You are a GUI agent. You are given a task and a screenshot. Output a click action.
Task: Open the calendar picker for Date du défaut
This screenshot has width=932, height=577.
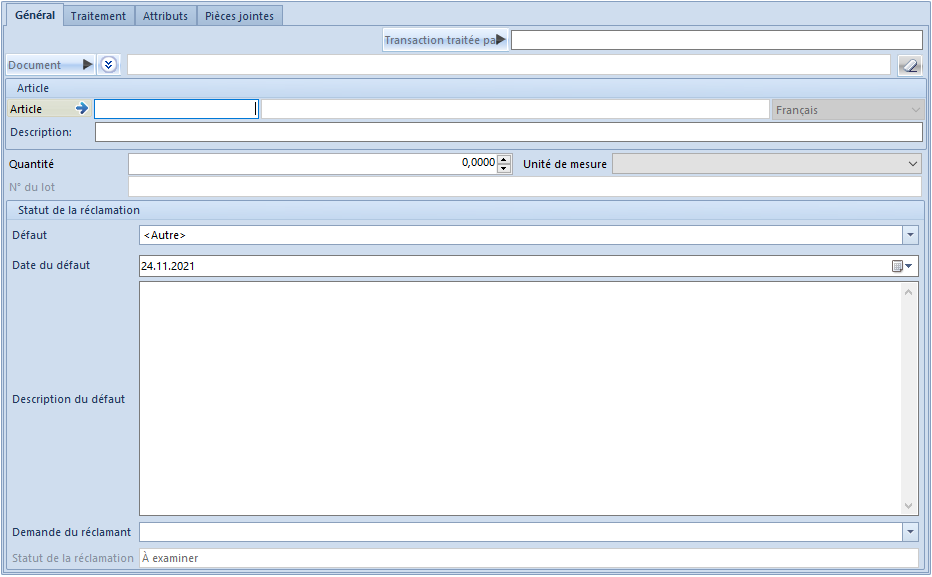pyautogui.click(x=902, y=266)
